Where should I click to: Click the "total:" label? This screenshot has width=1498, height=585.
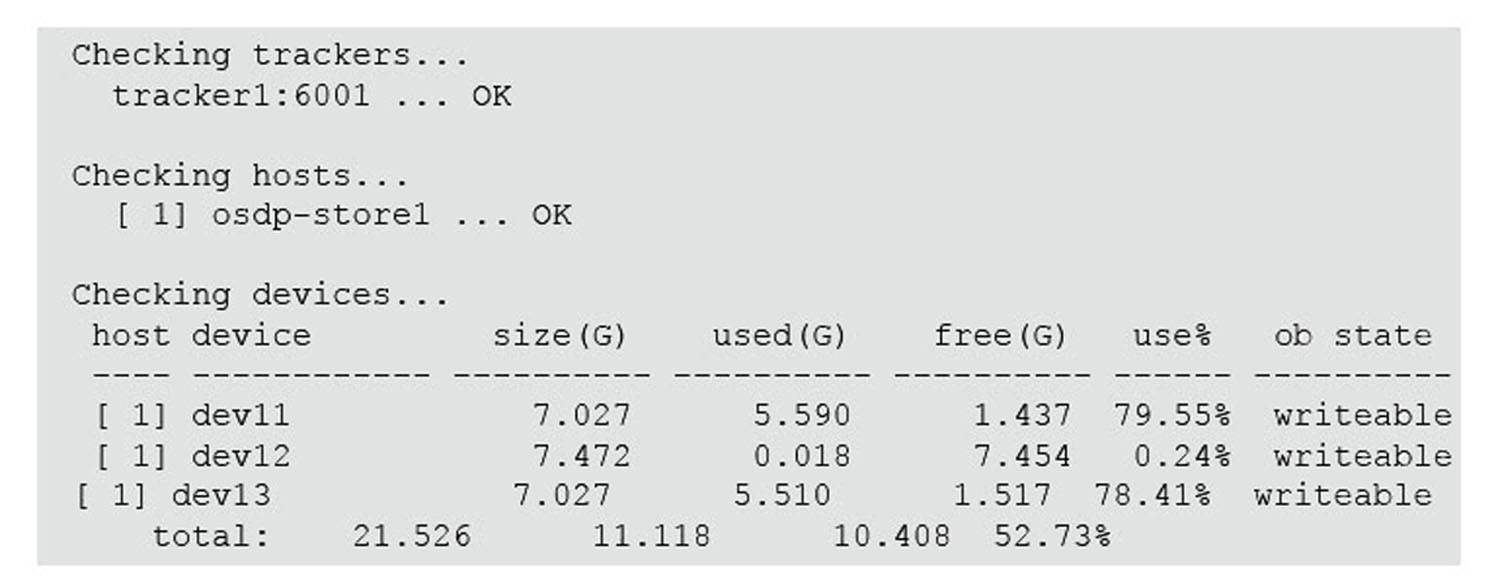click(211, 536)
